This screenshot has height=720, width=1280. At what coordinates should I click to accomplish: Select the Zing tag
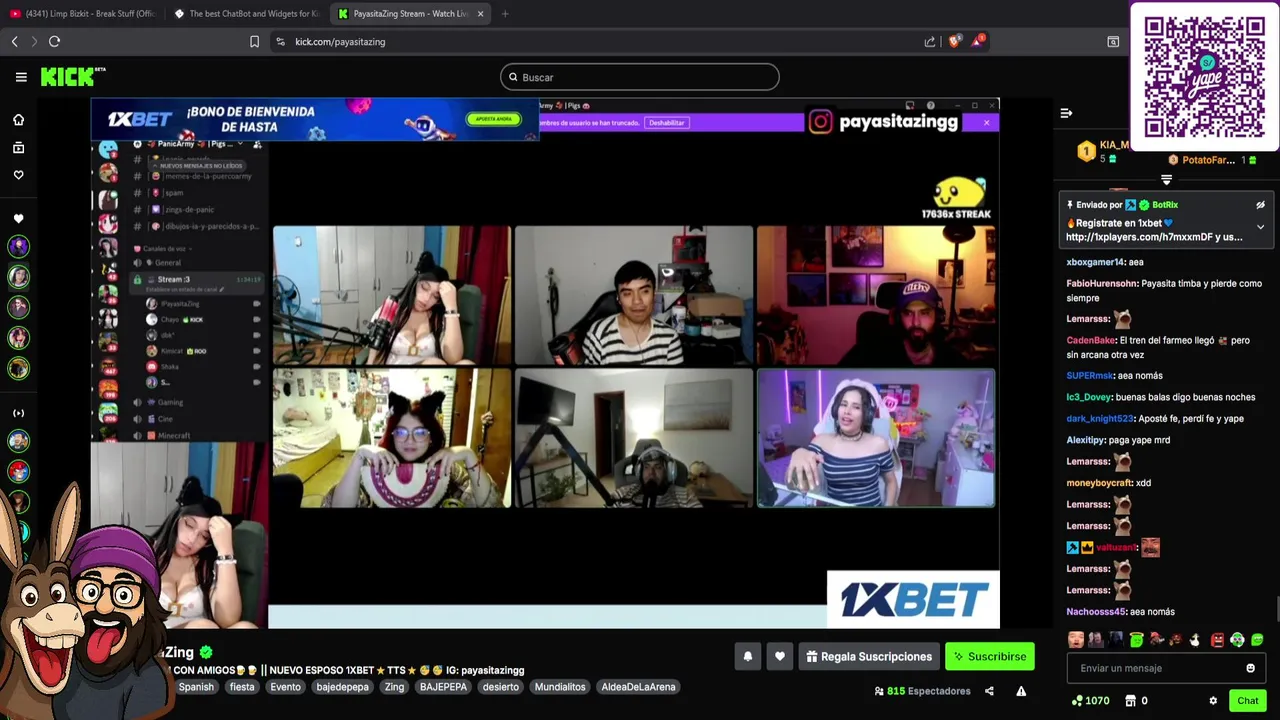pyautogui.click(x=394, y=687)
